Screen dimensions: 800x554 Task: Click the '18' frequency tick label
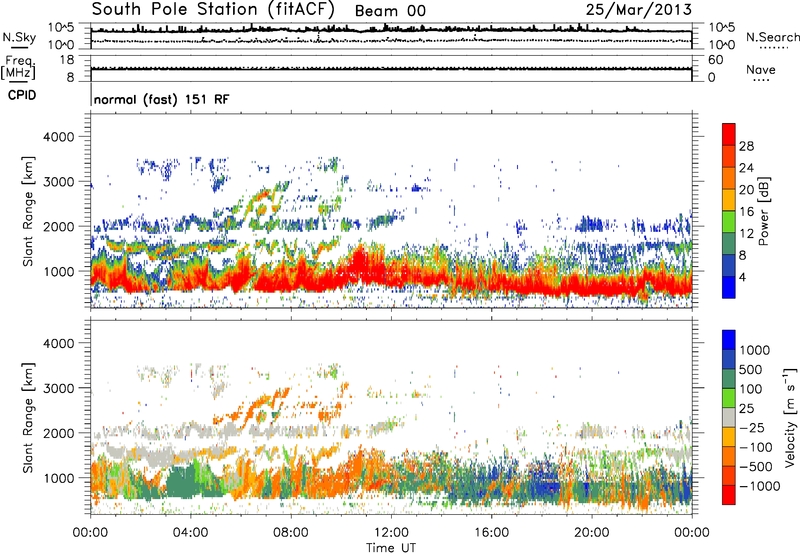(x=67, y=60)
